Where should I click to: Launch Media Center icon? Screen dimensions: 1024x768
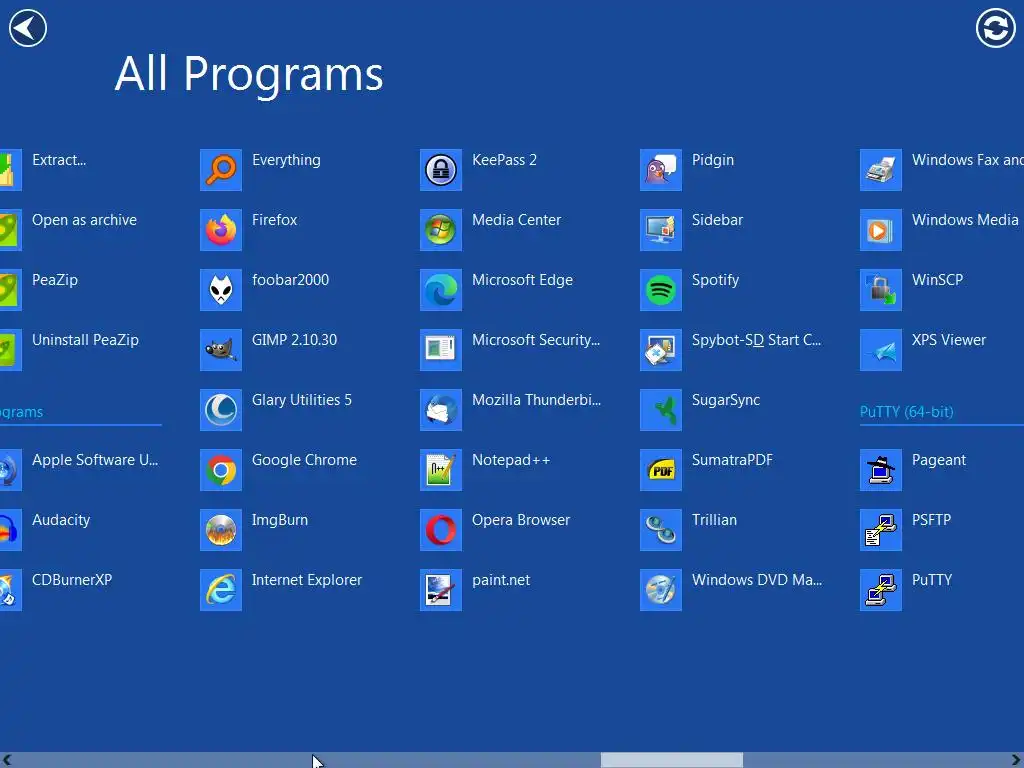click(441, 230)
